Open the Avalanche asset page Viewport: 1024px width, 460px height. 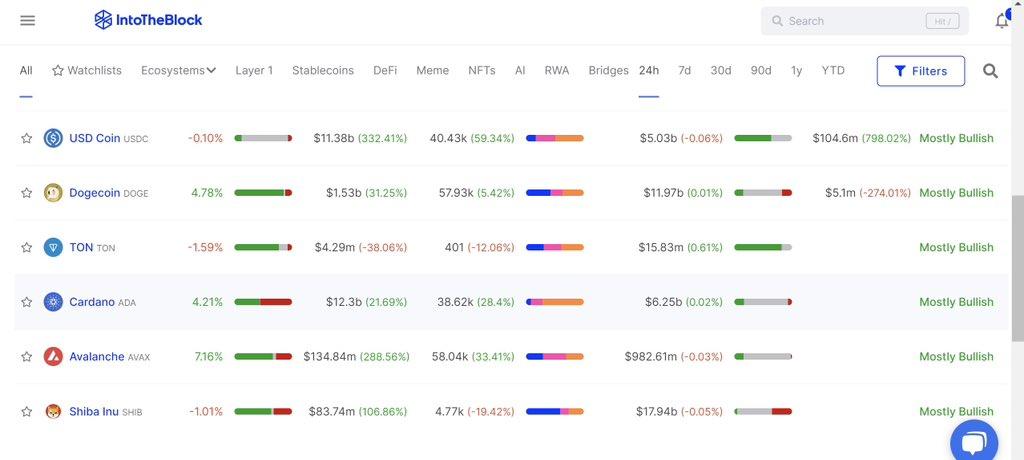(97, 357)
